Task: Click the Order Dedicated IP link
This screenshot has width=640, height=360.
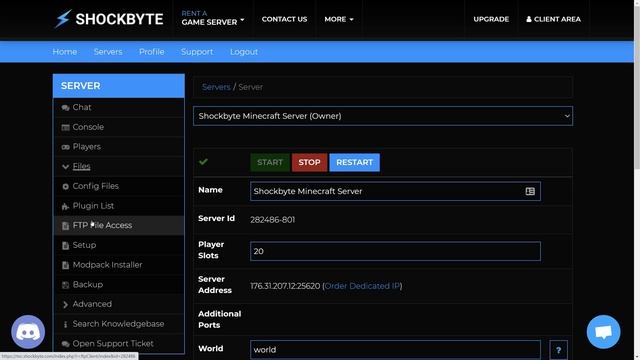Action: [362, 286]
